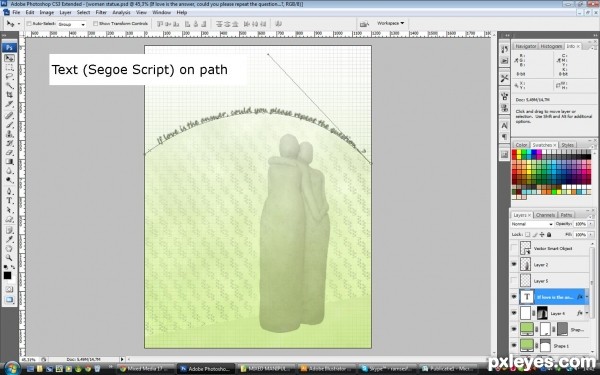Activate the Zoom tool magnifier
The image size is (600, 375).
9,258
